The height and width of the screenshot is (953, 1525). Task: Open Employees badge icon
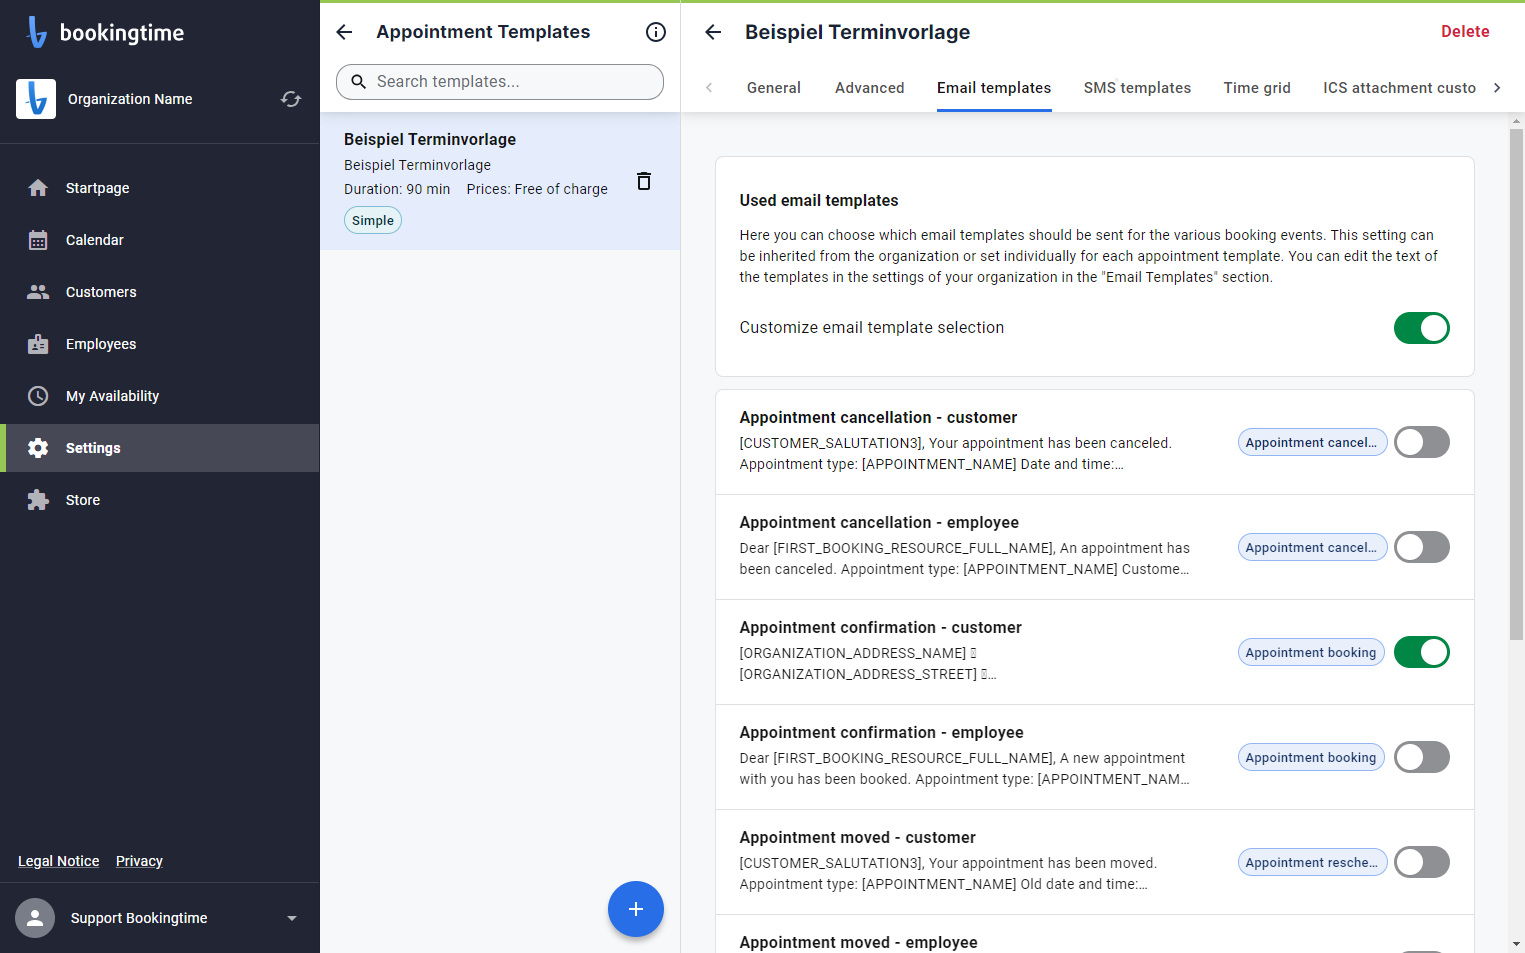tap(38, 344)
